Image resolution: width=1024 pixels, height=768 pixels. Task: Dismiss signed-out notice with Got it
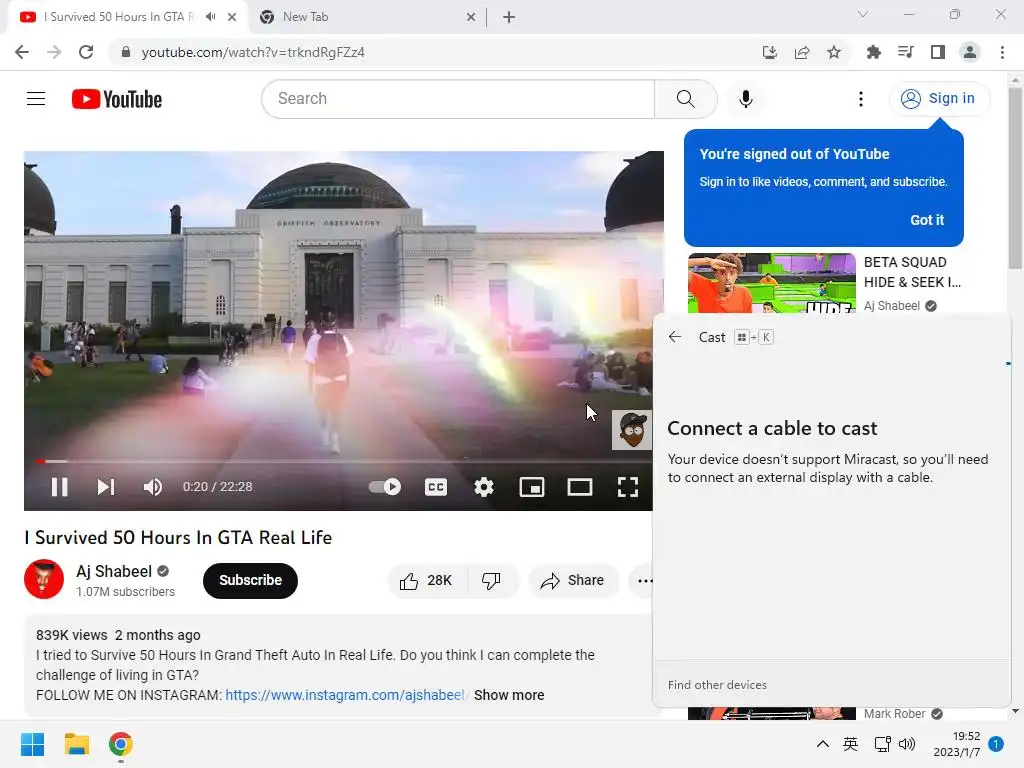point(927,220)
